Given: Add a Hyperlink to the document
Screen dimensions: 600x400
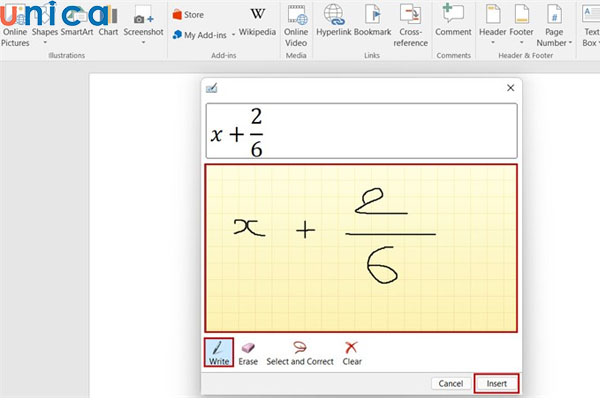Looking at the screenshot, I should (336, 24).
